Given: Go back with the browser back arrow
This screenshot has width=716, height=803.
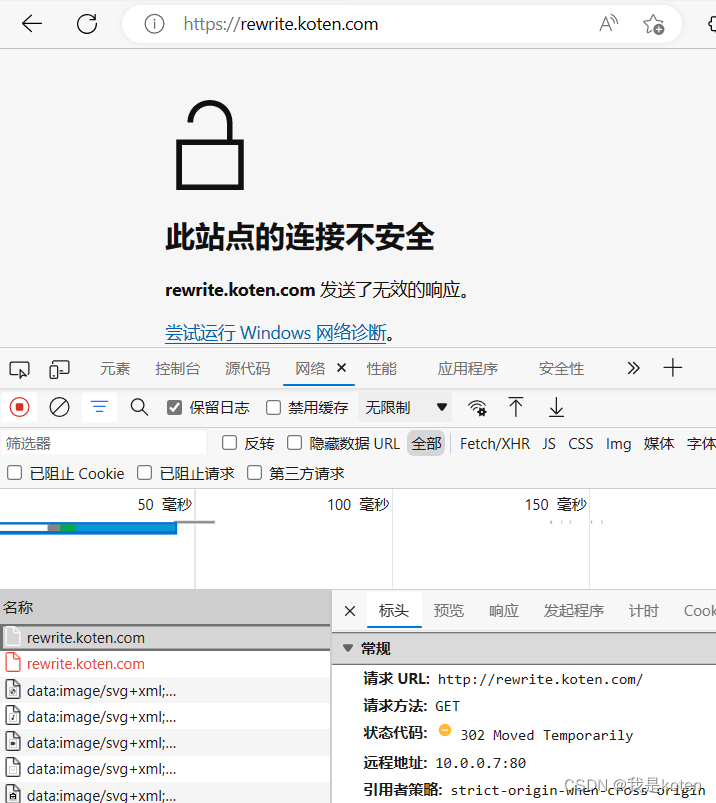Looking at the screenshot, I should [x=31, y=24].
